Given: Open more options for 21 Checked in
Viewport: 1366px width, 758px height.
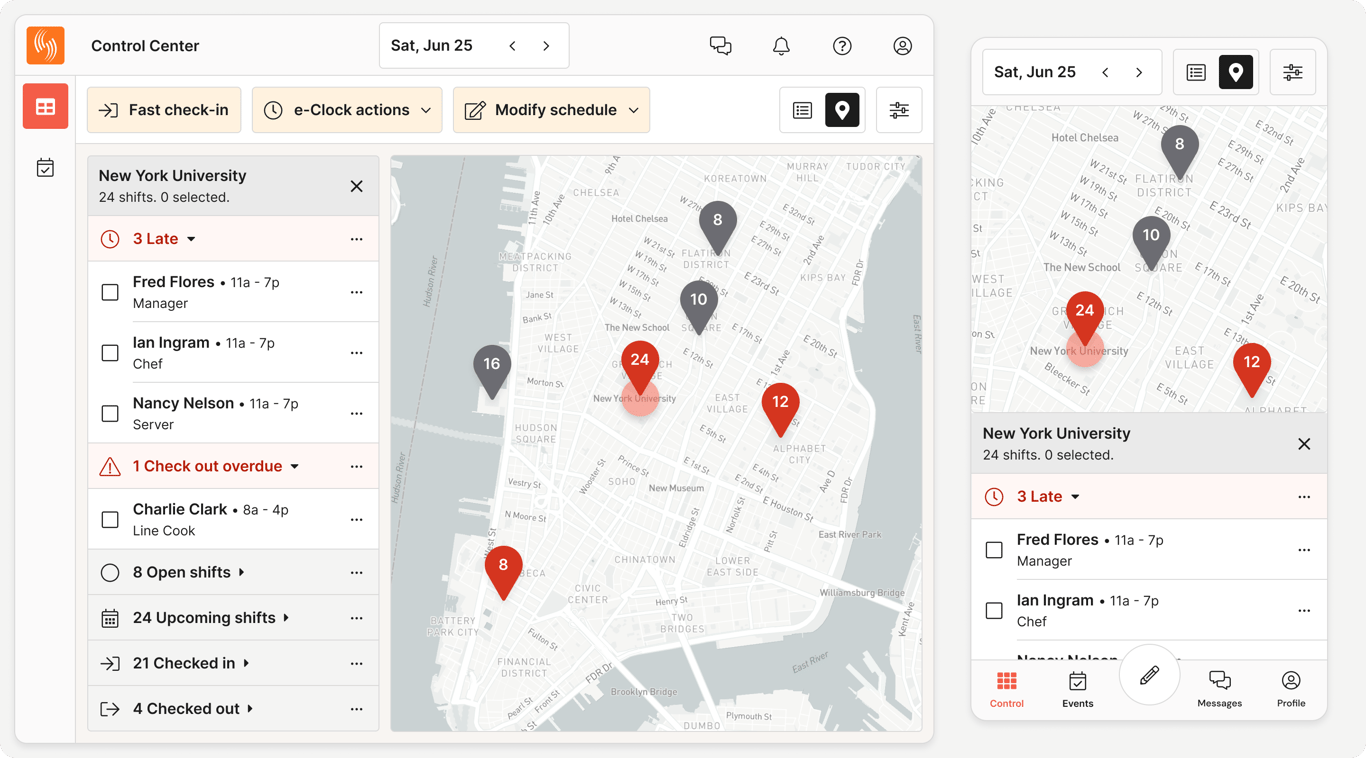Looking at the screenshot, I should [356, 663].
